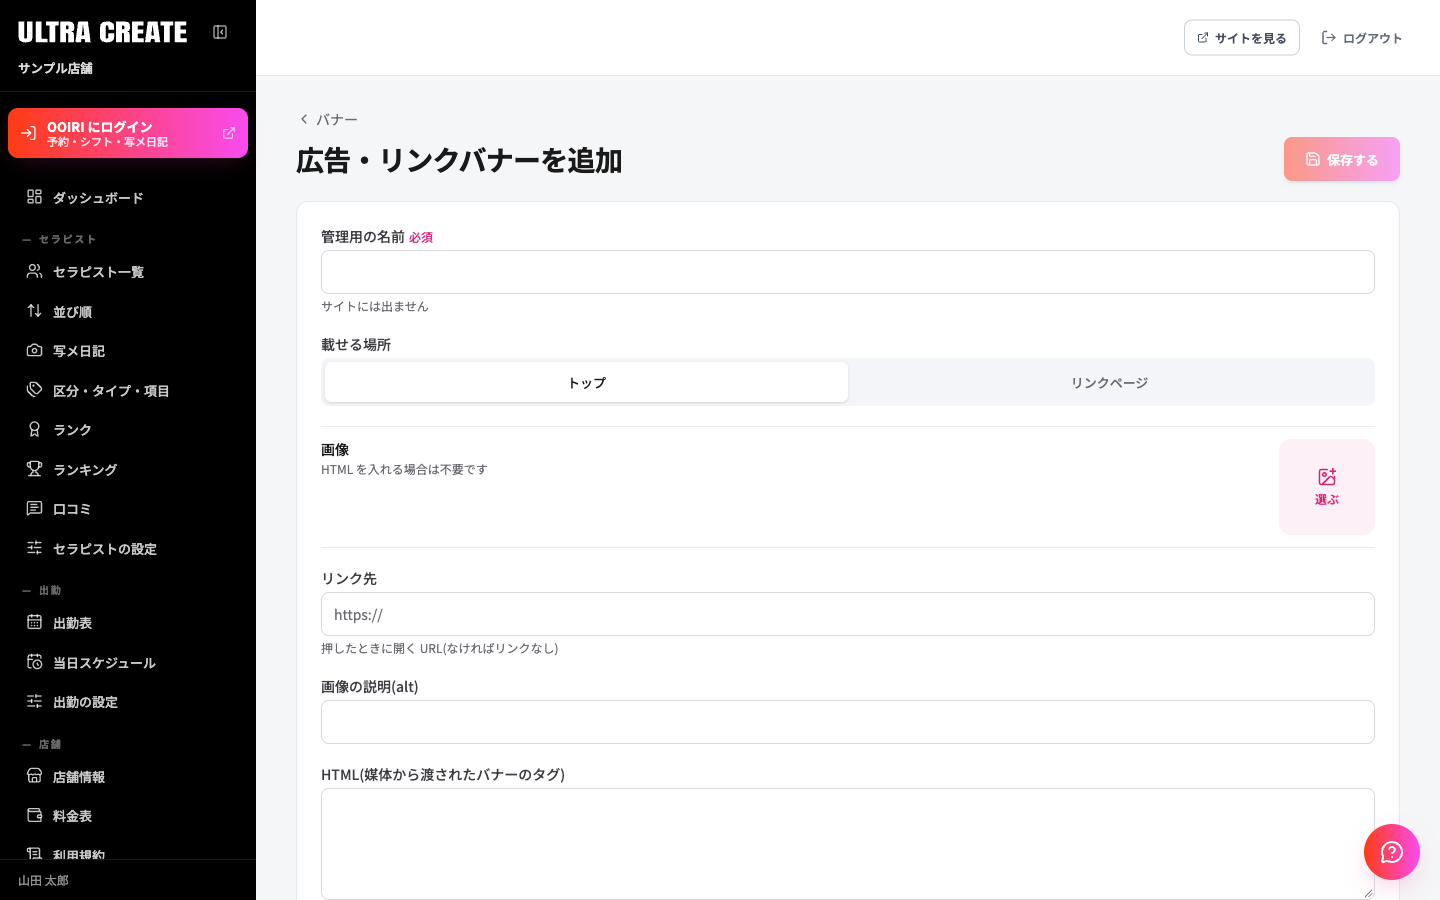Click サイトを見る button
The height and width of the screenshot is (900, 1440).
pyautogui.click(x=1242, y=38)
